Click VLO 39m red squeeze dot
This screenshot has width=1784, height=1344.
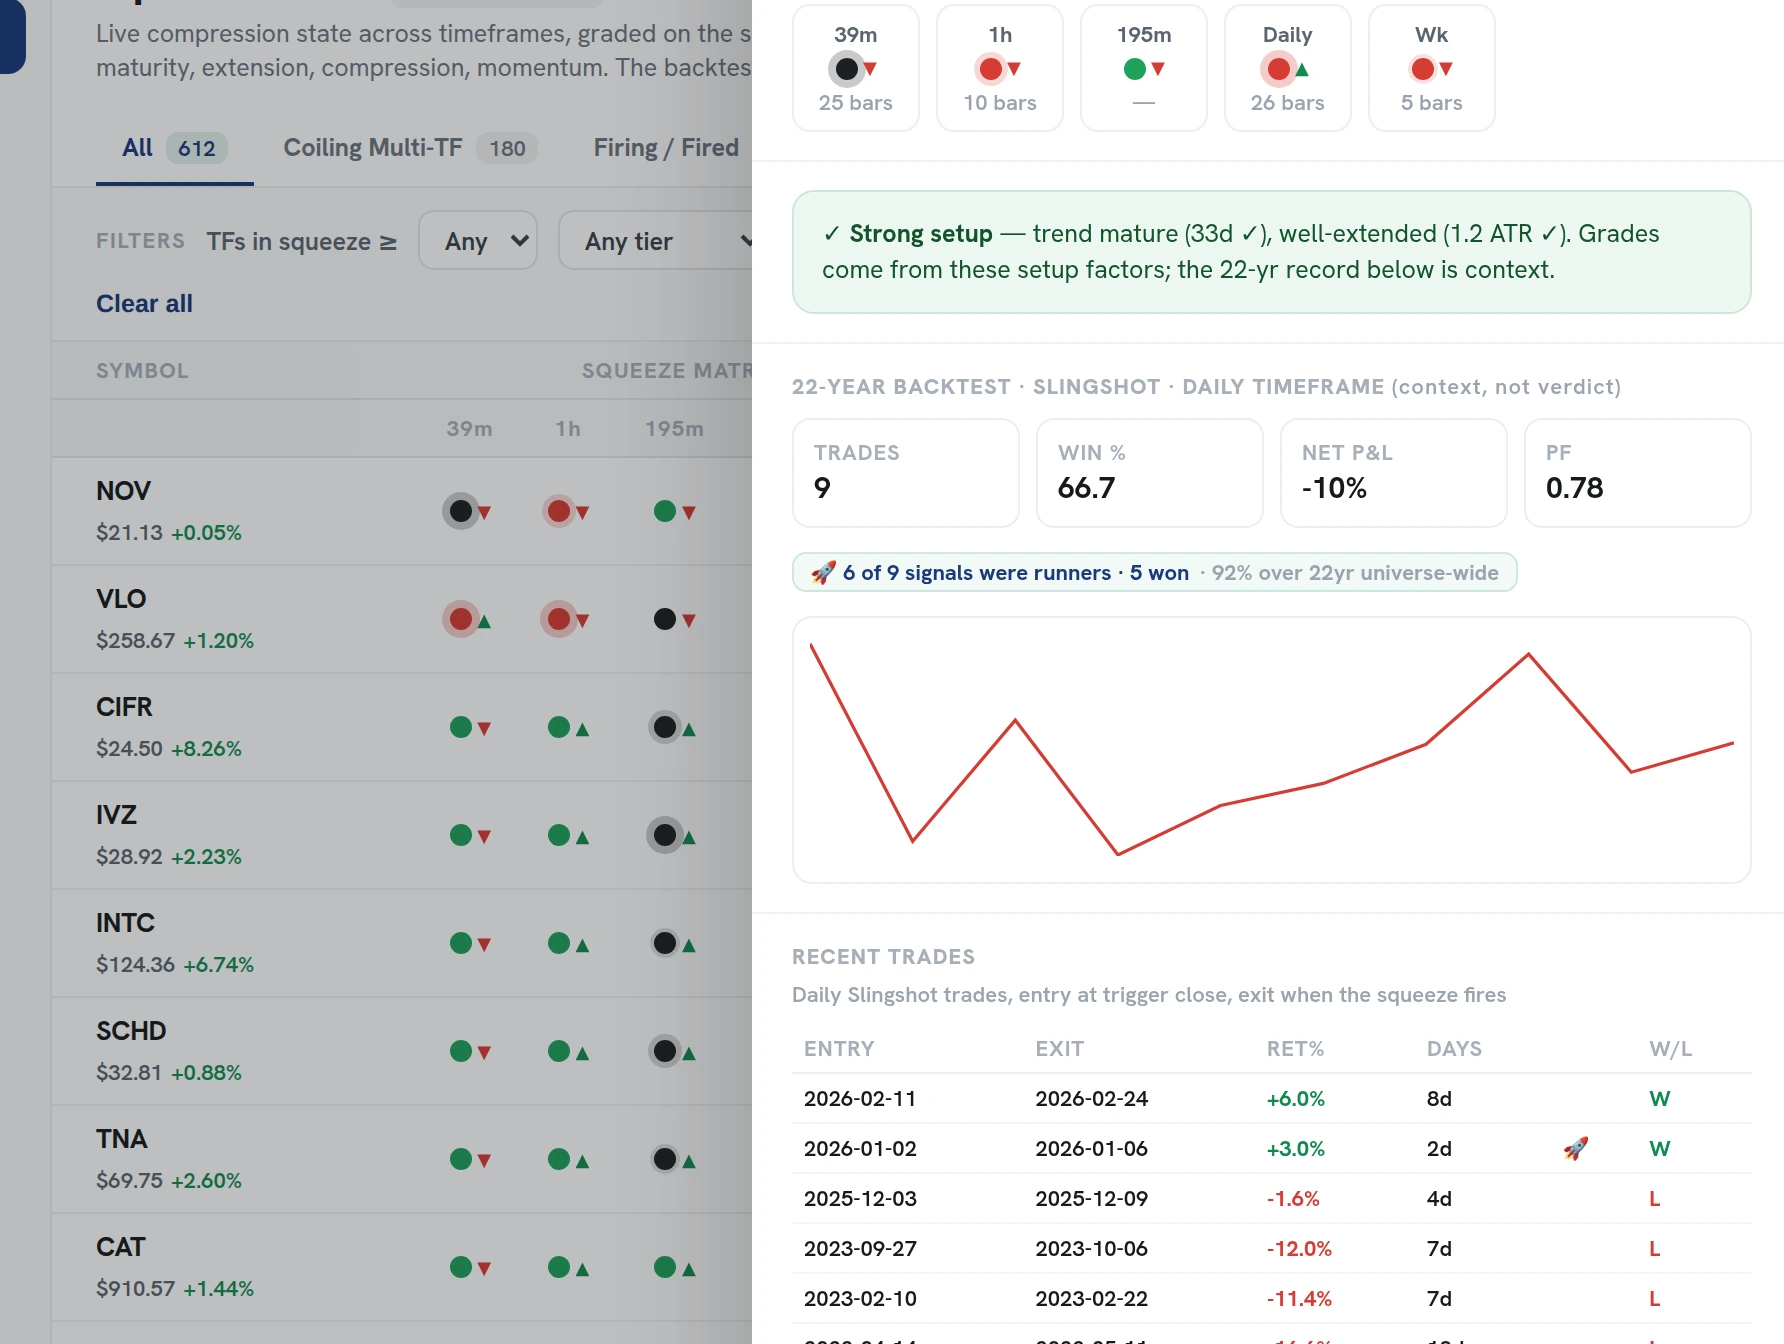pyautogui.click(x=461, y=619)
